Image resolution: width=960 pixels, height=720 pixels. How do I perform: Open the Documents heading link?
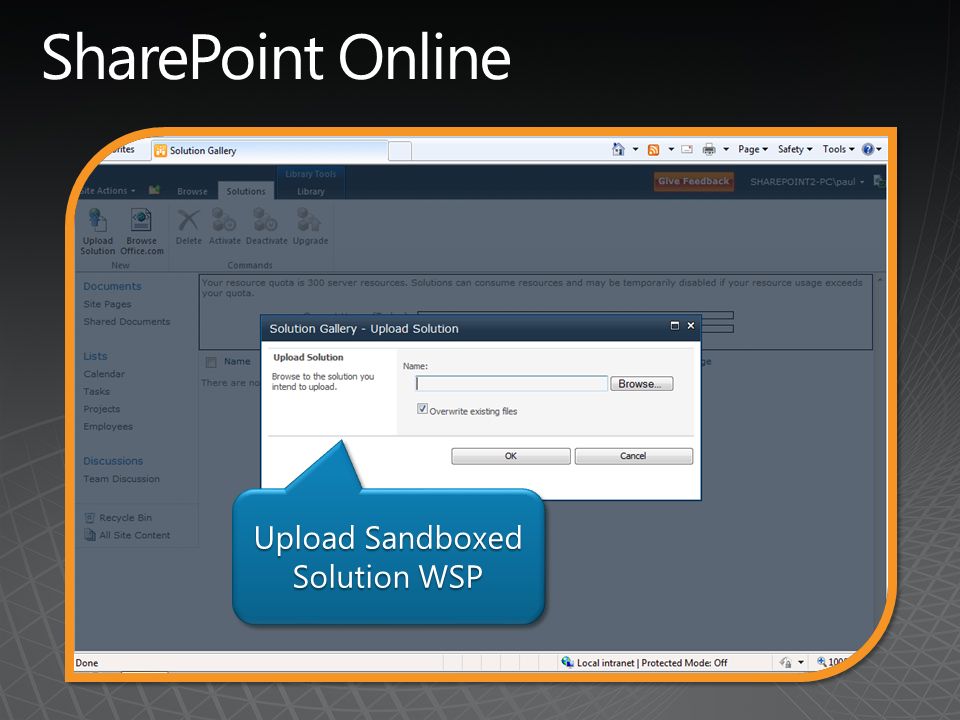(x=112, y=286)
